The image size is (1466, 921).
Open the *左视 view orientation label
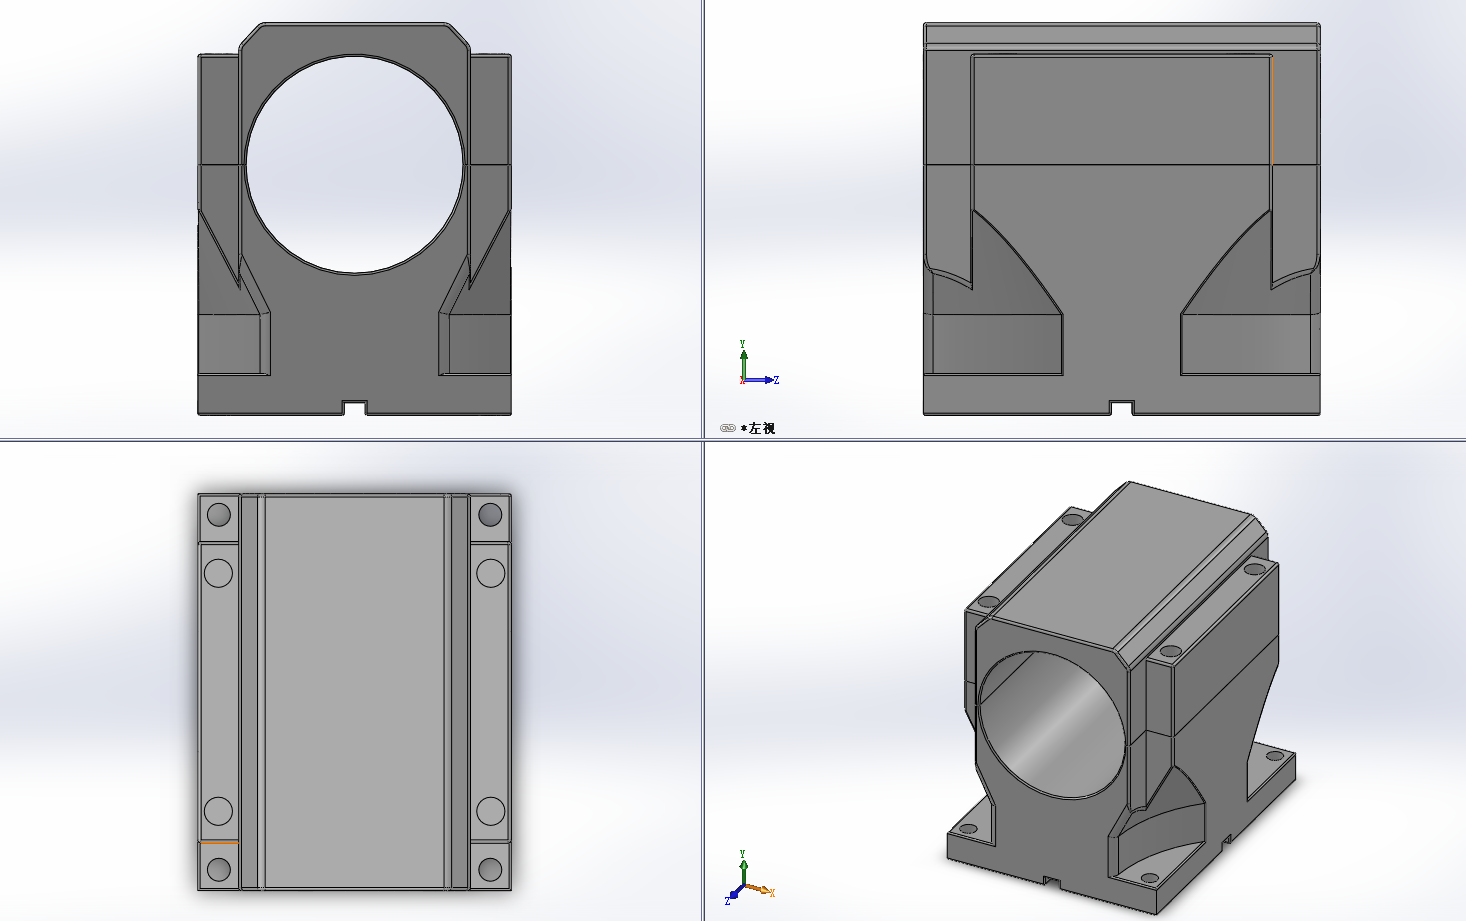(x=758, y=428)
